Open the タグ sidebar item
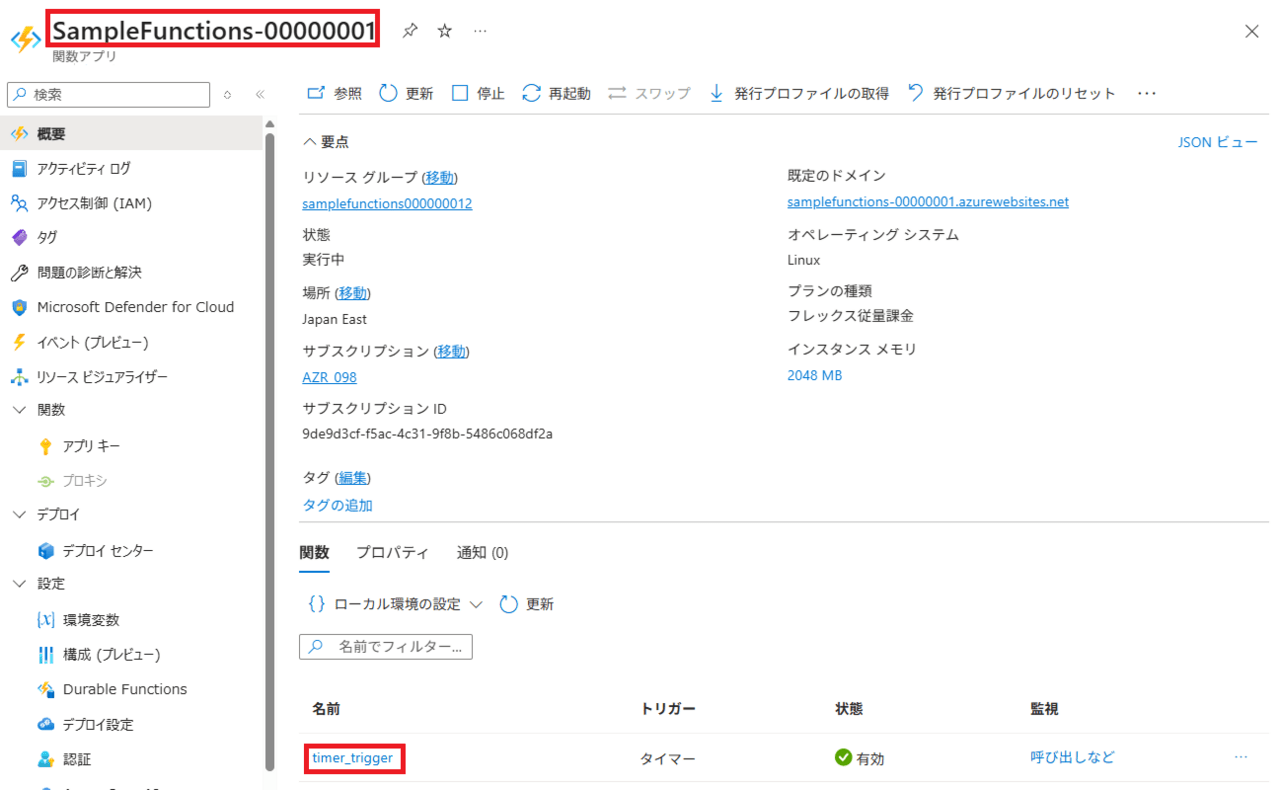Viewport: 1280px width, 790px height. click(x=47, y=237)
